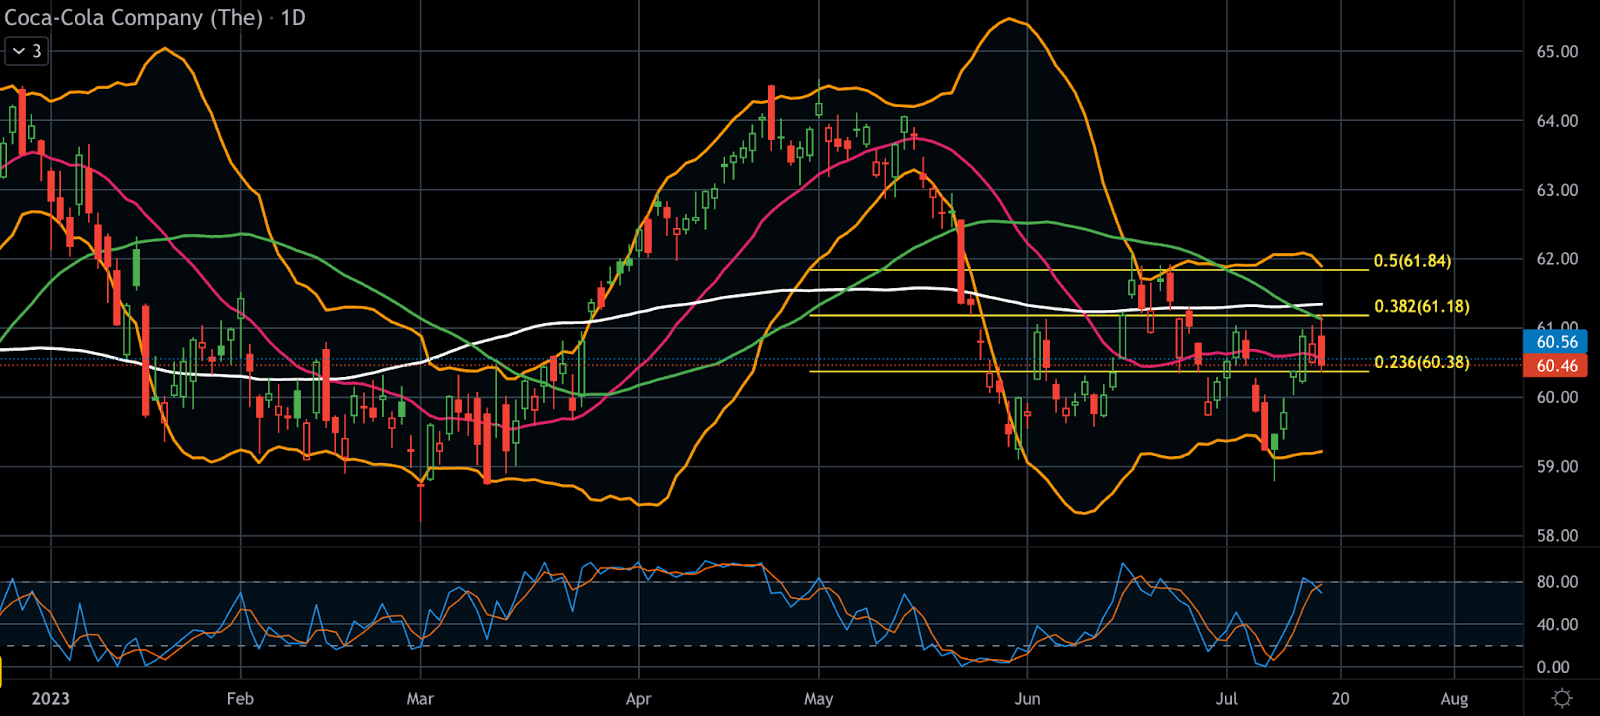Click the 58.00 price axis label

coord(1557,536)
